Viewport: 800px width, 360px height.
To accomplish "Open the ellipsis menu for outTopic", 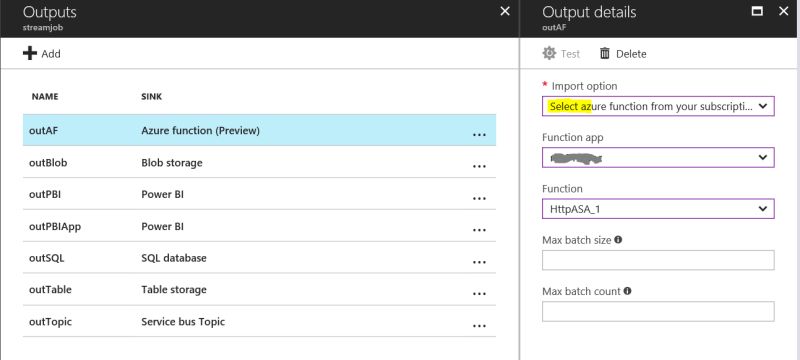I will pyautogui.click(x=479, y=326).
